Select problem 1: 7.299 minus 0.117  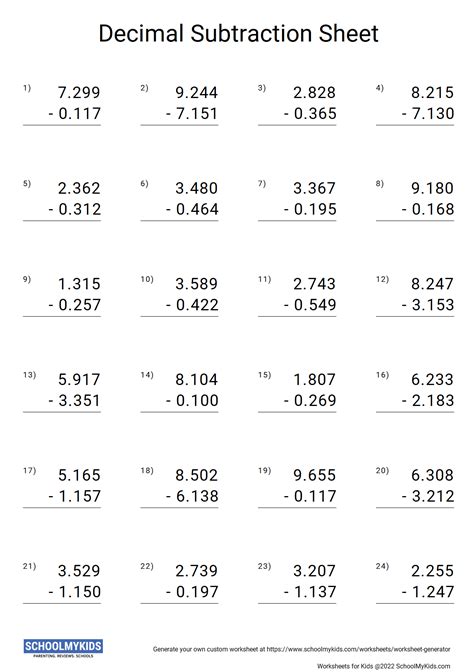[x=62, y=105]
